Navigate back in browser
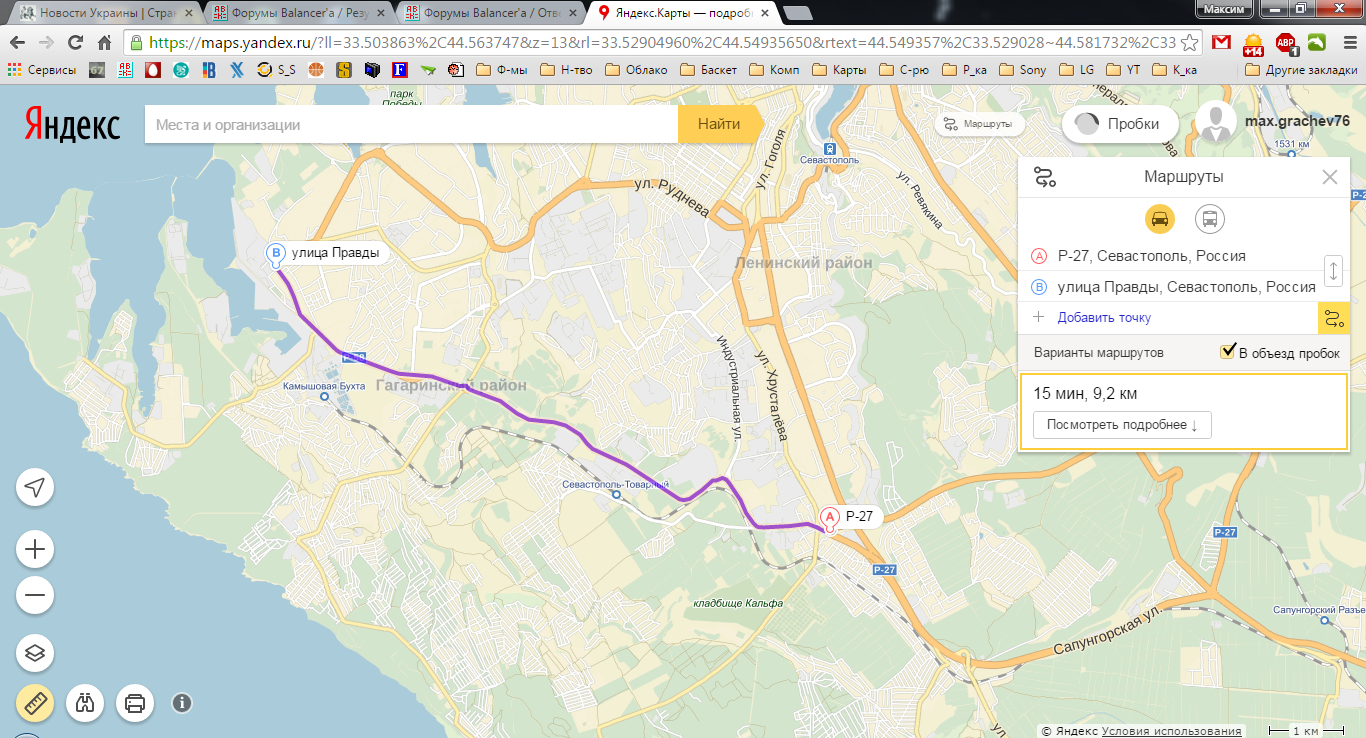Image resolution: width=1366 pixels, height=738 pixels. click(x=17, y=42)
